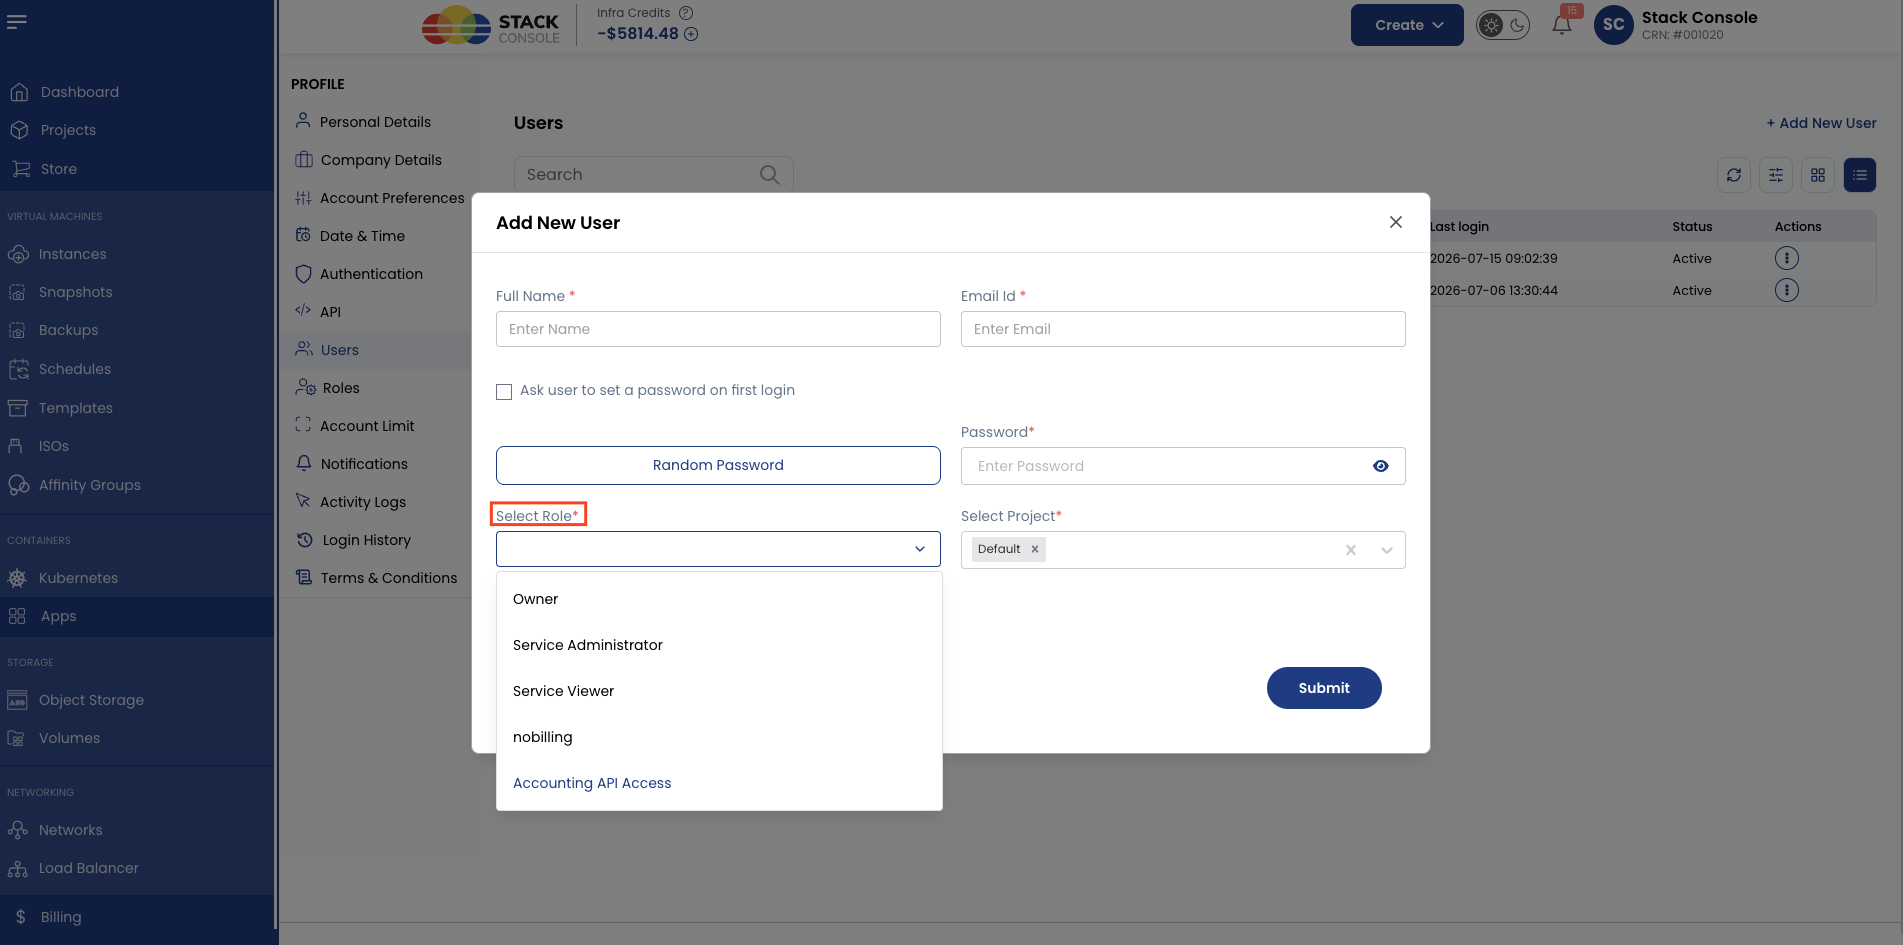Click the Submit button

coord(1324,688)
